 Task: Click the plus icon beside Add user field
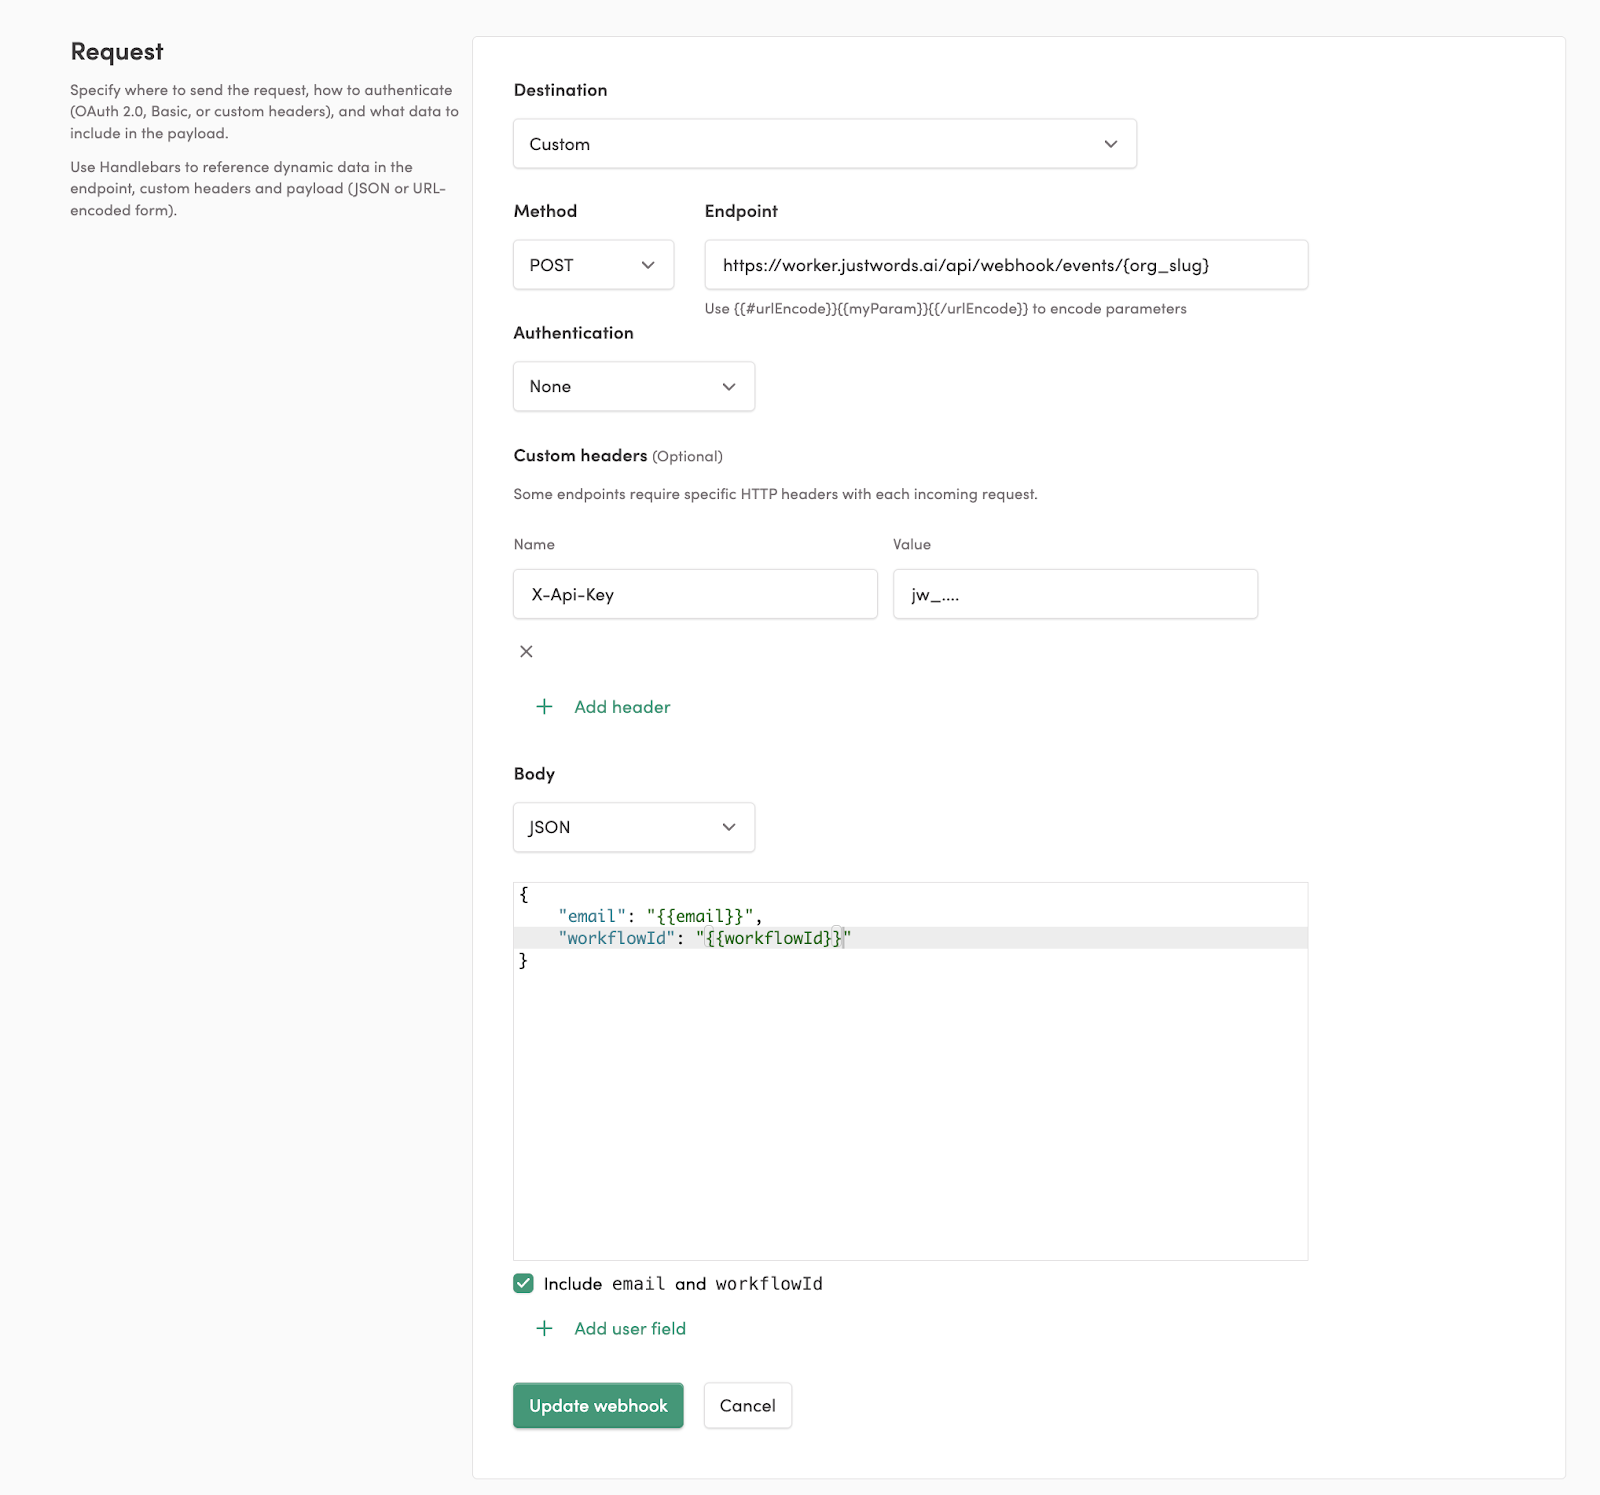544,1328
